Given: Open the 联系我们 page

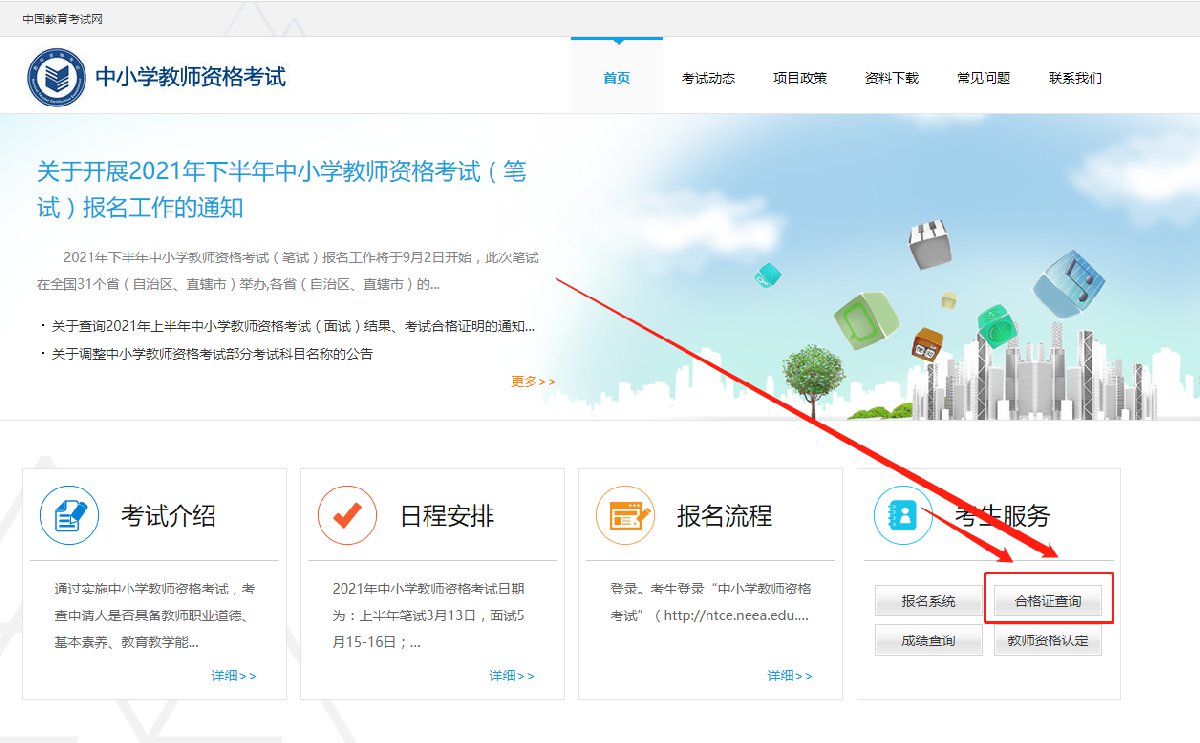Looking at the screenshot, I should coord(1075,78).
